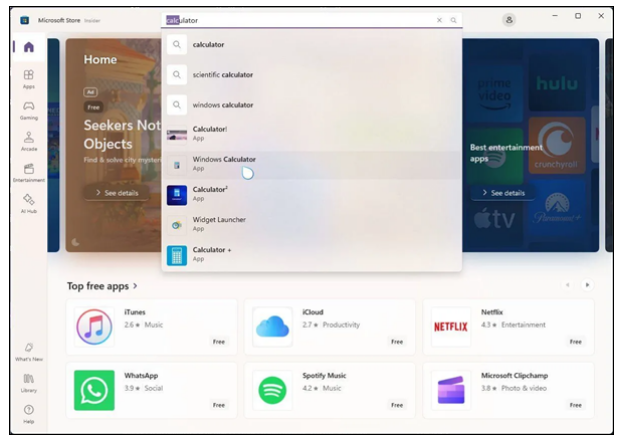This screenshot has height=439, width=620.
Task: Open Help in the sidebar
Action: pos(28,414)
